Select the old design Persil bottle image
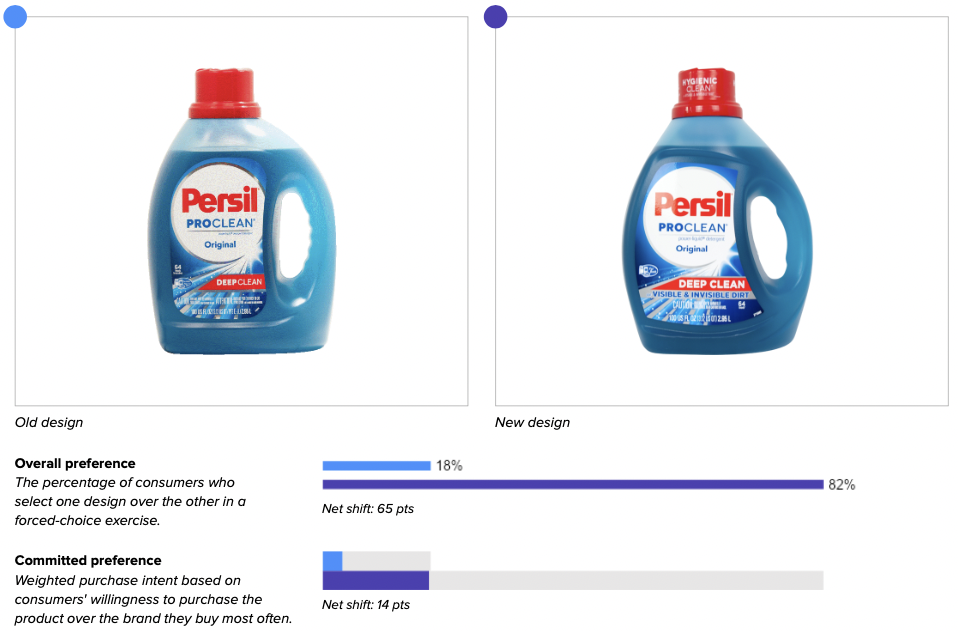This screenshot has width=958, height=631. coord(241,211)
